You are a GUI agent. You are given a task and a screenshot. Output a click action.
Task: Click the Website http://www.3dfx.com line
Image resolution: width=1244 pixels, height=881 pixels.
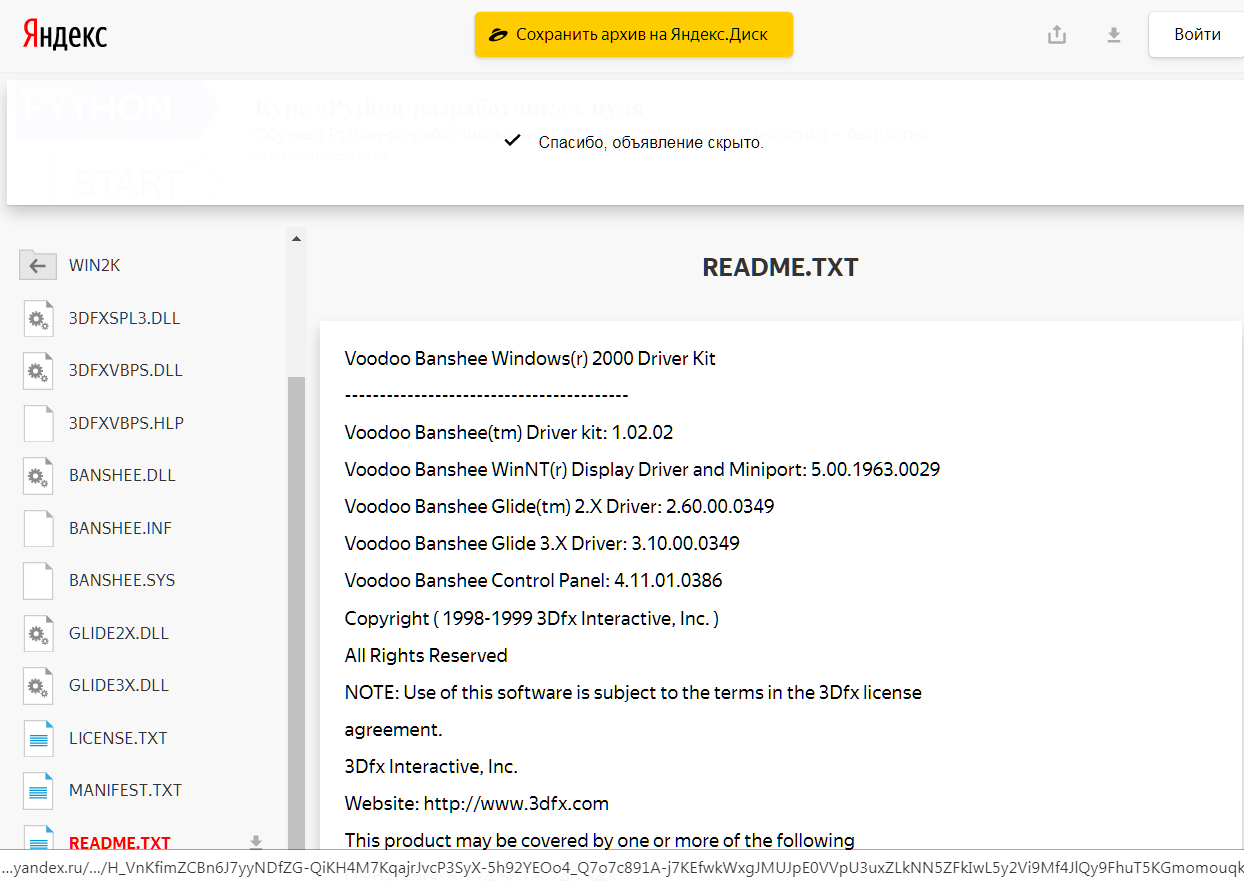coord(477,803)
